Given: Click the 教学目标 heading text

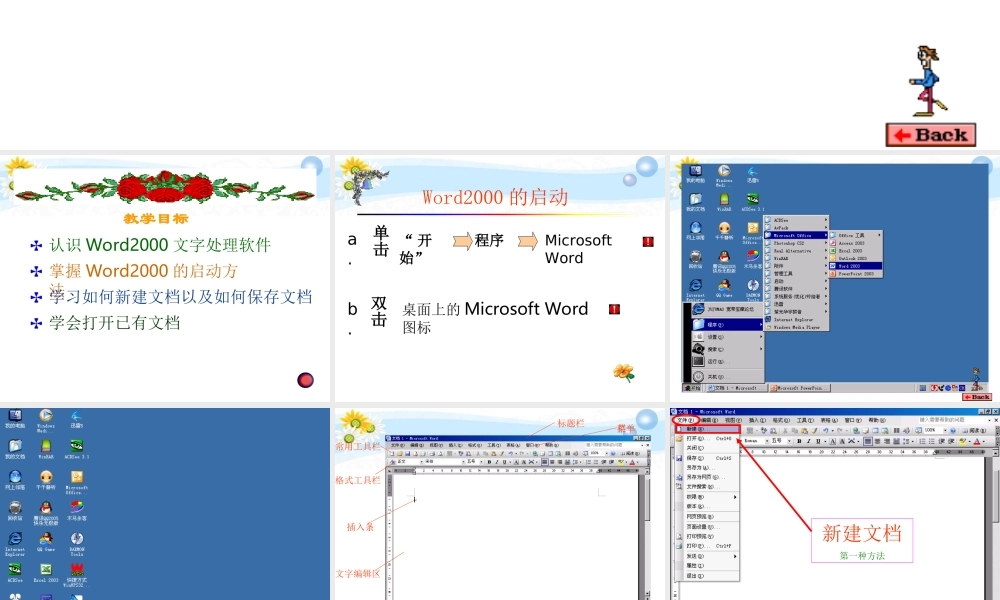Looking at the screenshot, I should (x=156, y=219).
